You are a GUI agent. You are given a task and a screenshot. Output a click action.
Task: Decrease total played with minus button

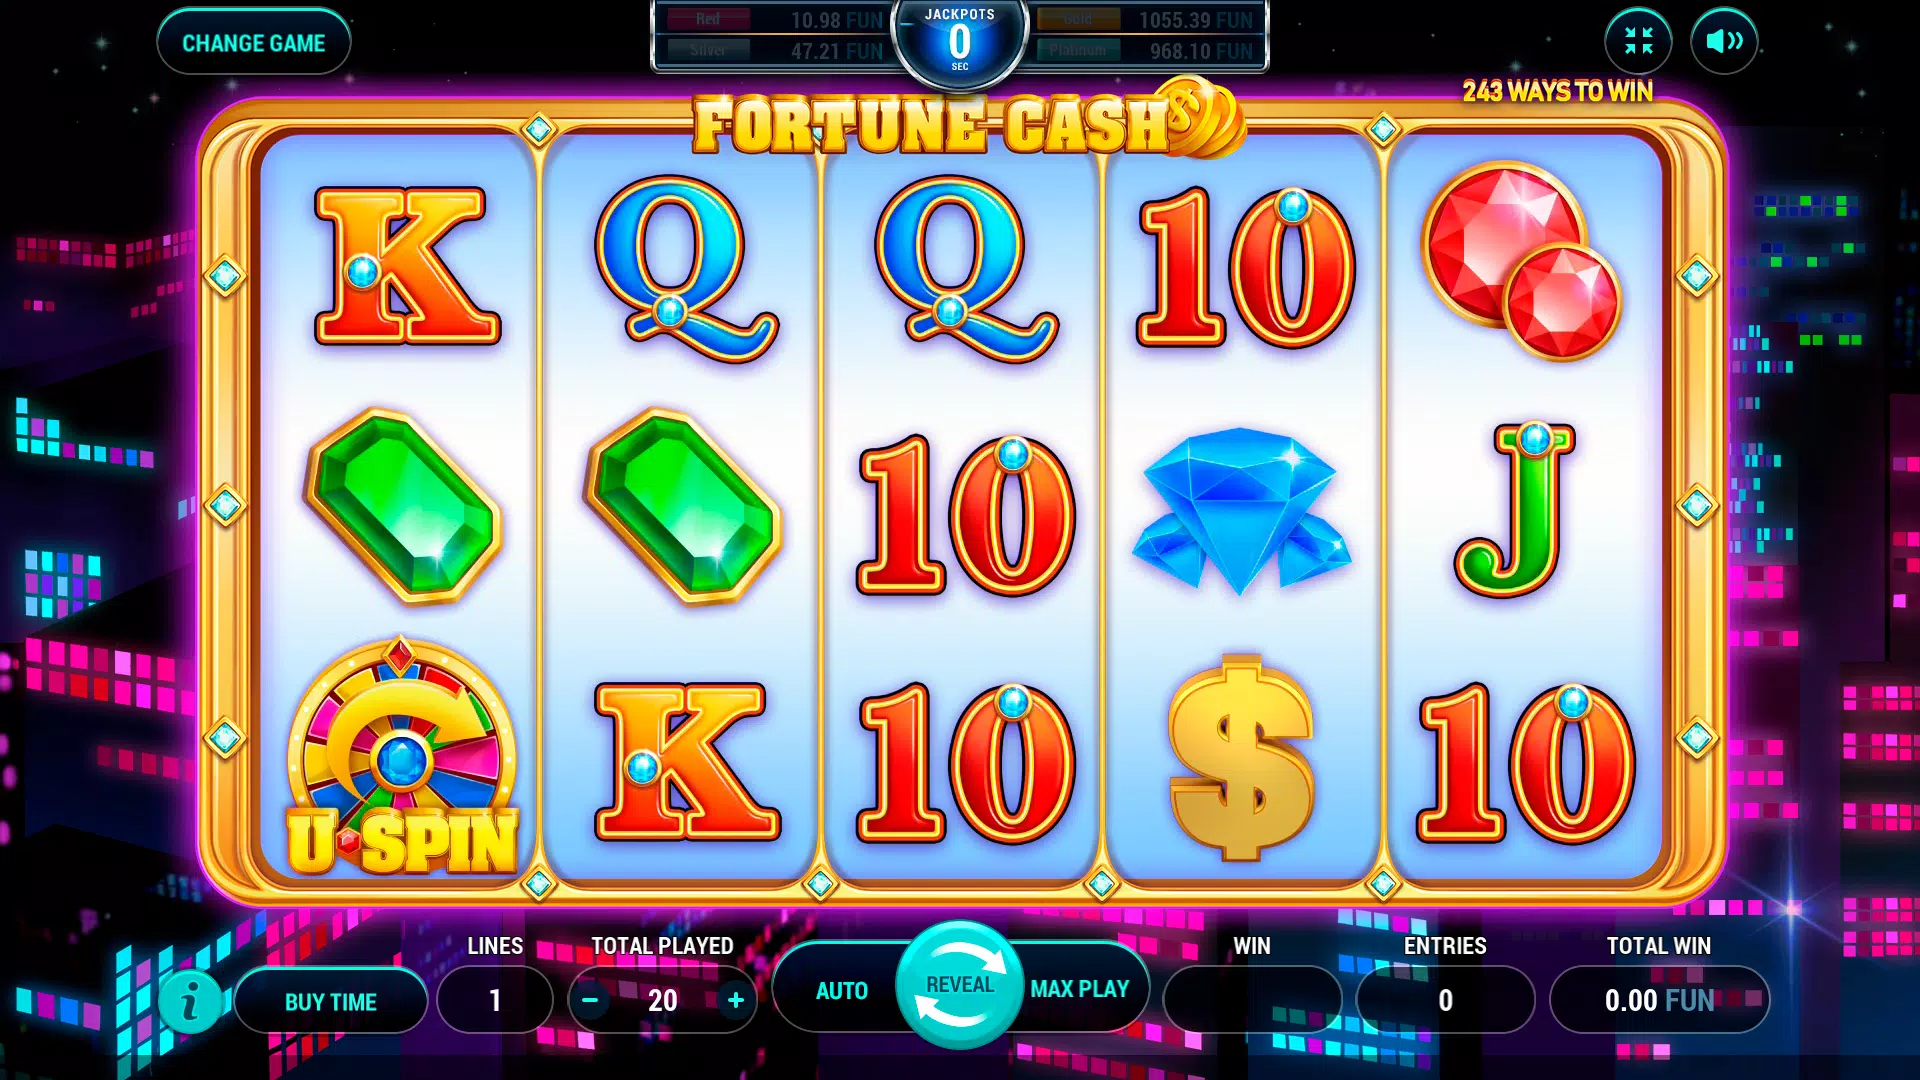[x=590, y=1000]
